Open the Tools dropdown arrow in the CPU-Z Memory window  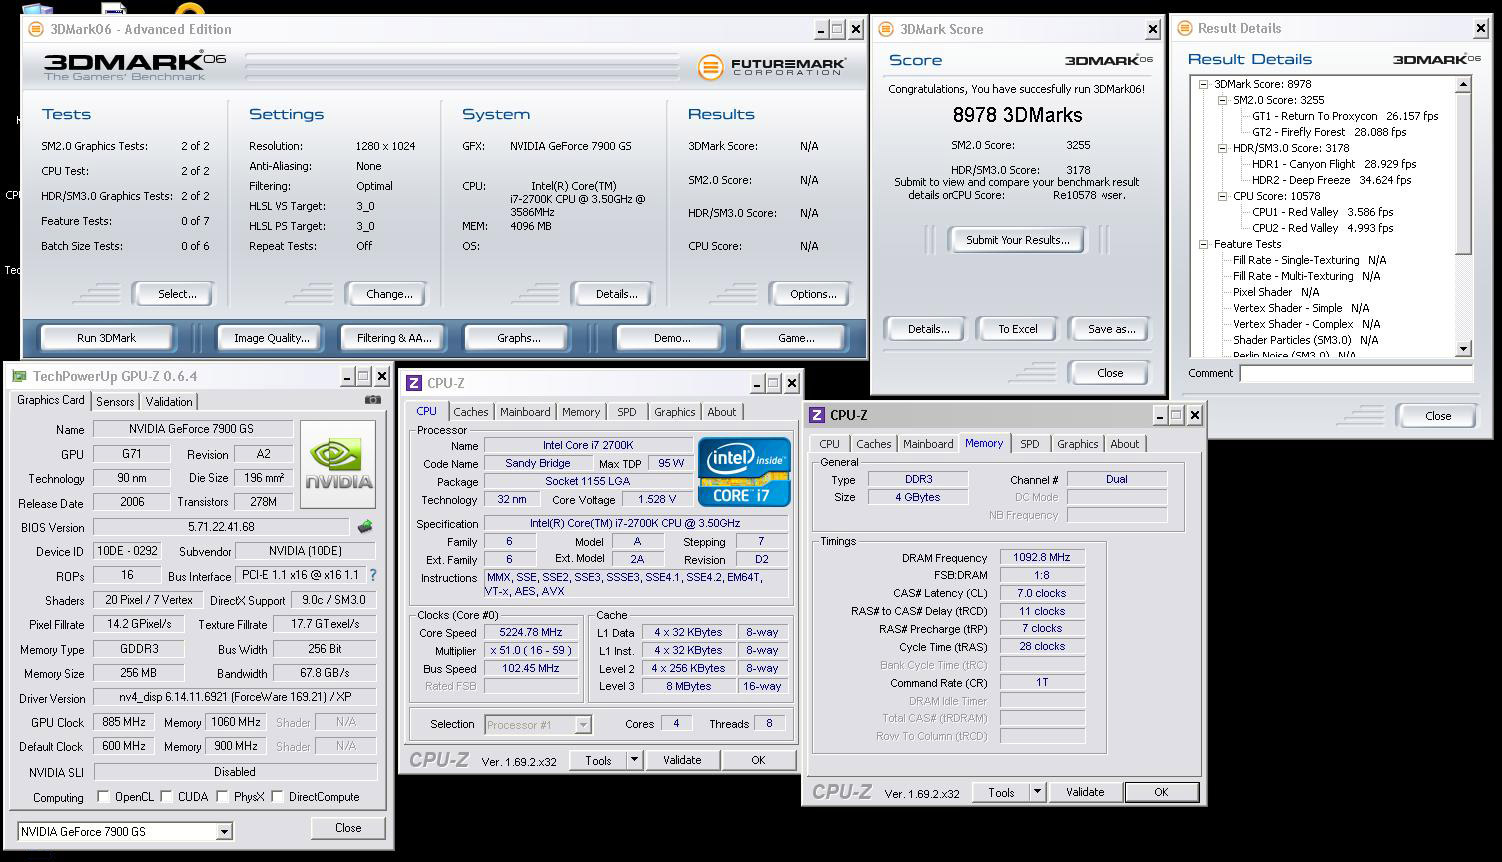coord(1037,792)
